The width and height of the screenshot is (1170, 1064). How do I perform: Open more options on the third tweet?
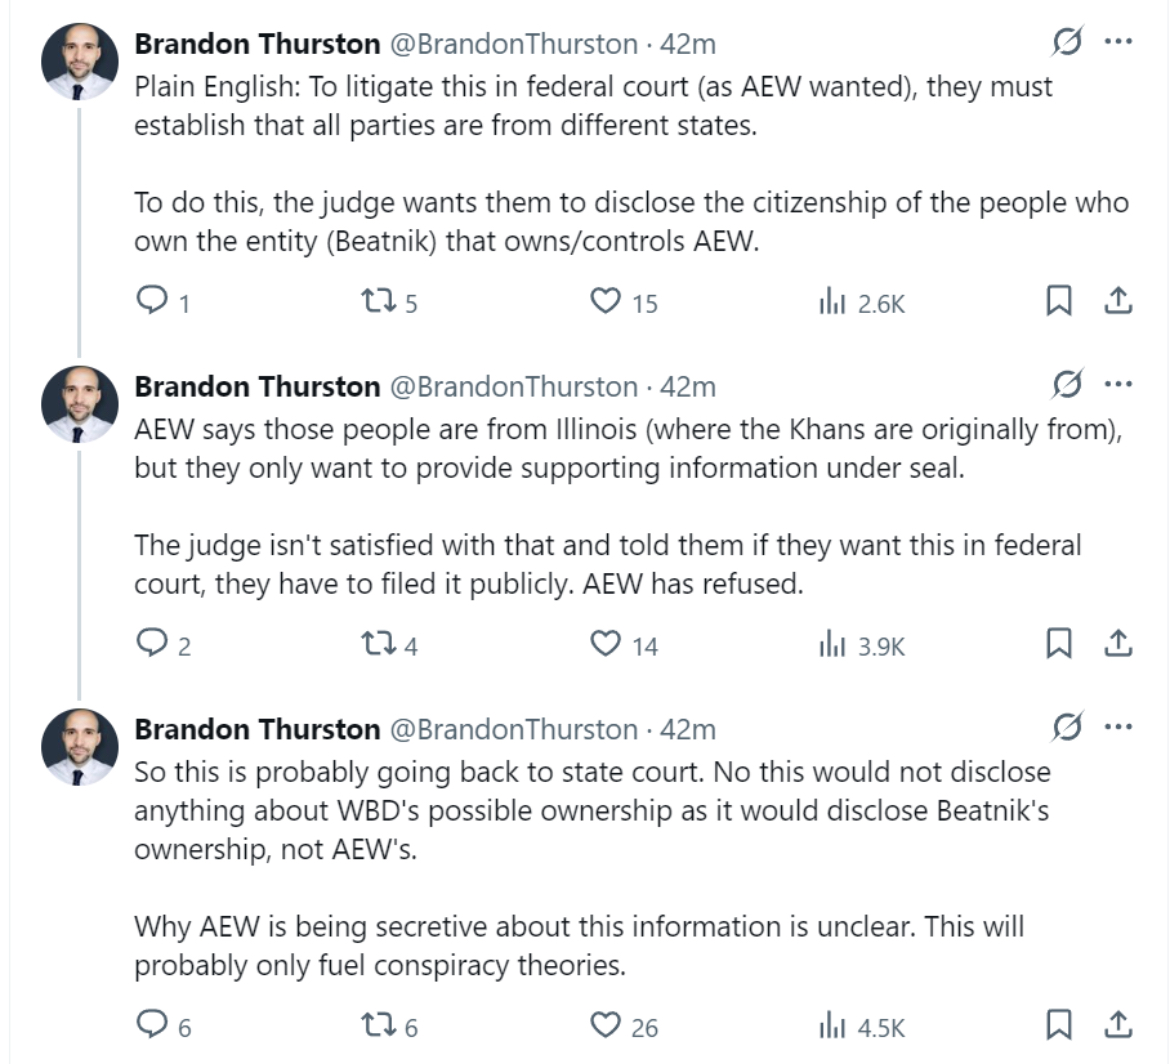(1118, 727)
